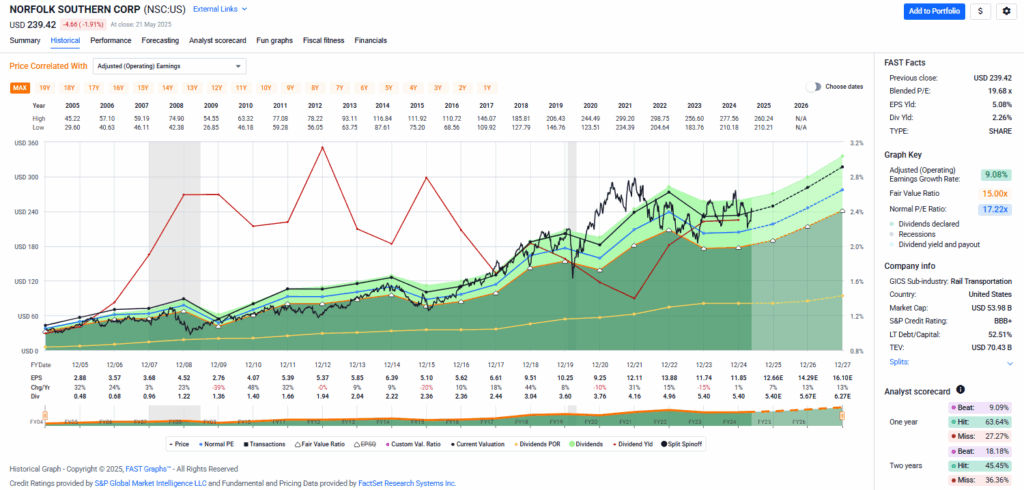Open the currency dollar sign button
This screenshot has height=490, width=1024.
(x=980, y=11)
